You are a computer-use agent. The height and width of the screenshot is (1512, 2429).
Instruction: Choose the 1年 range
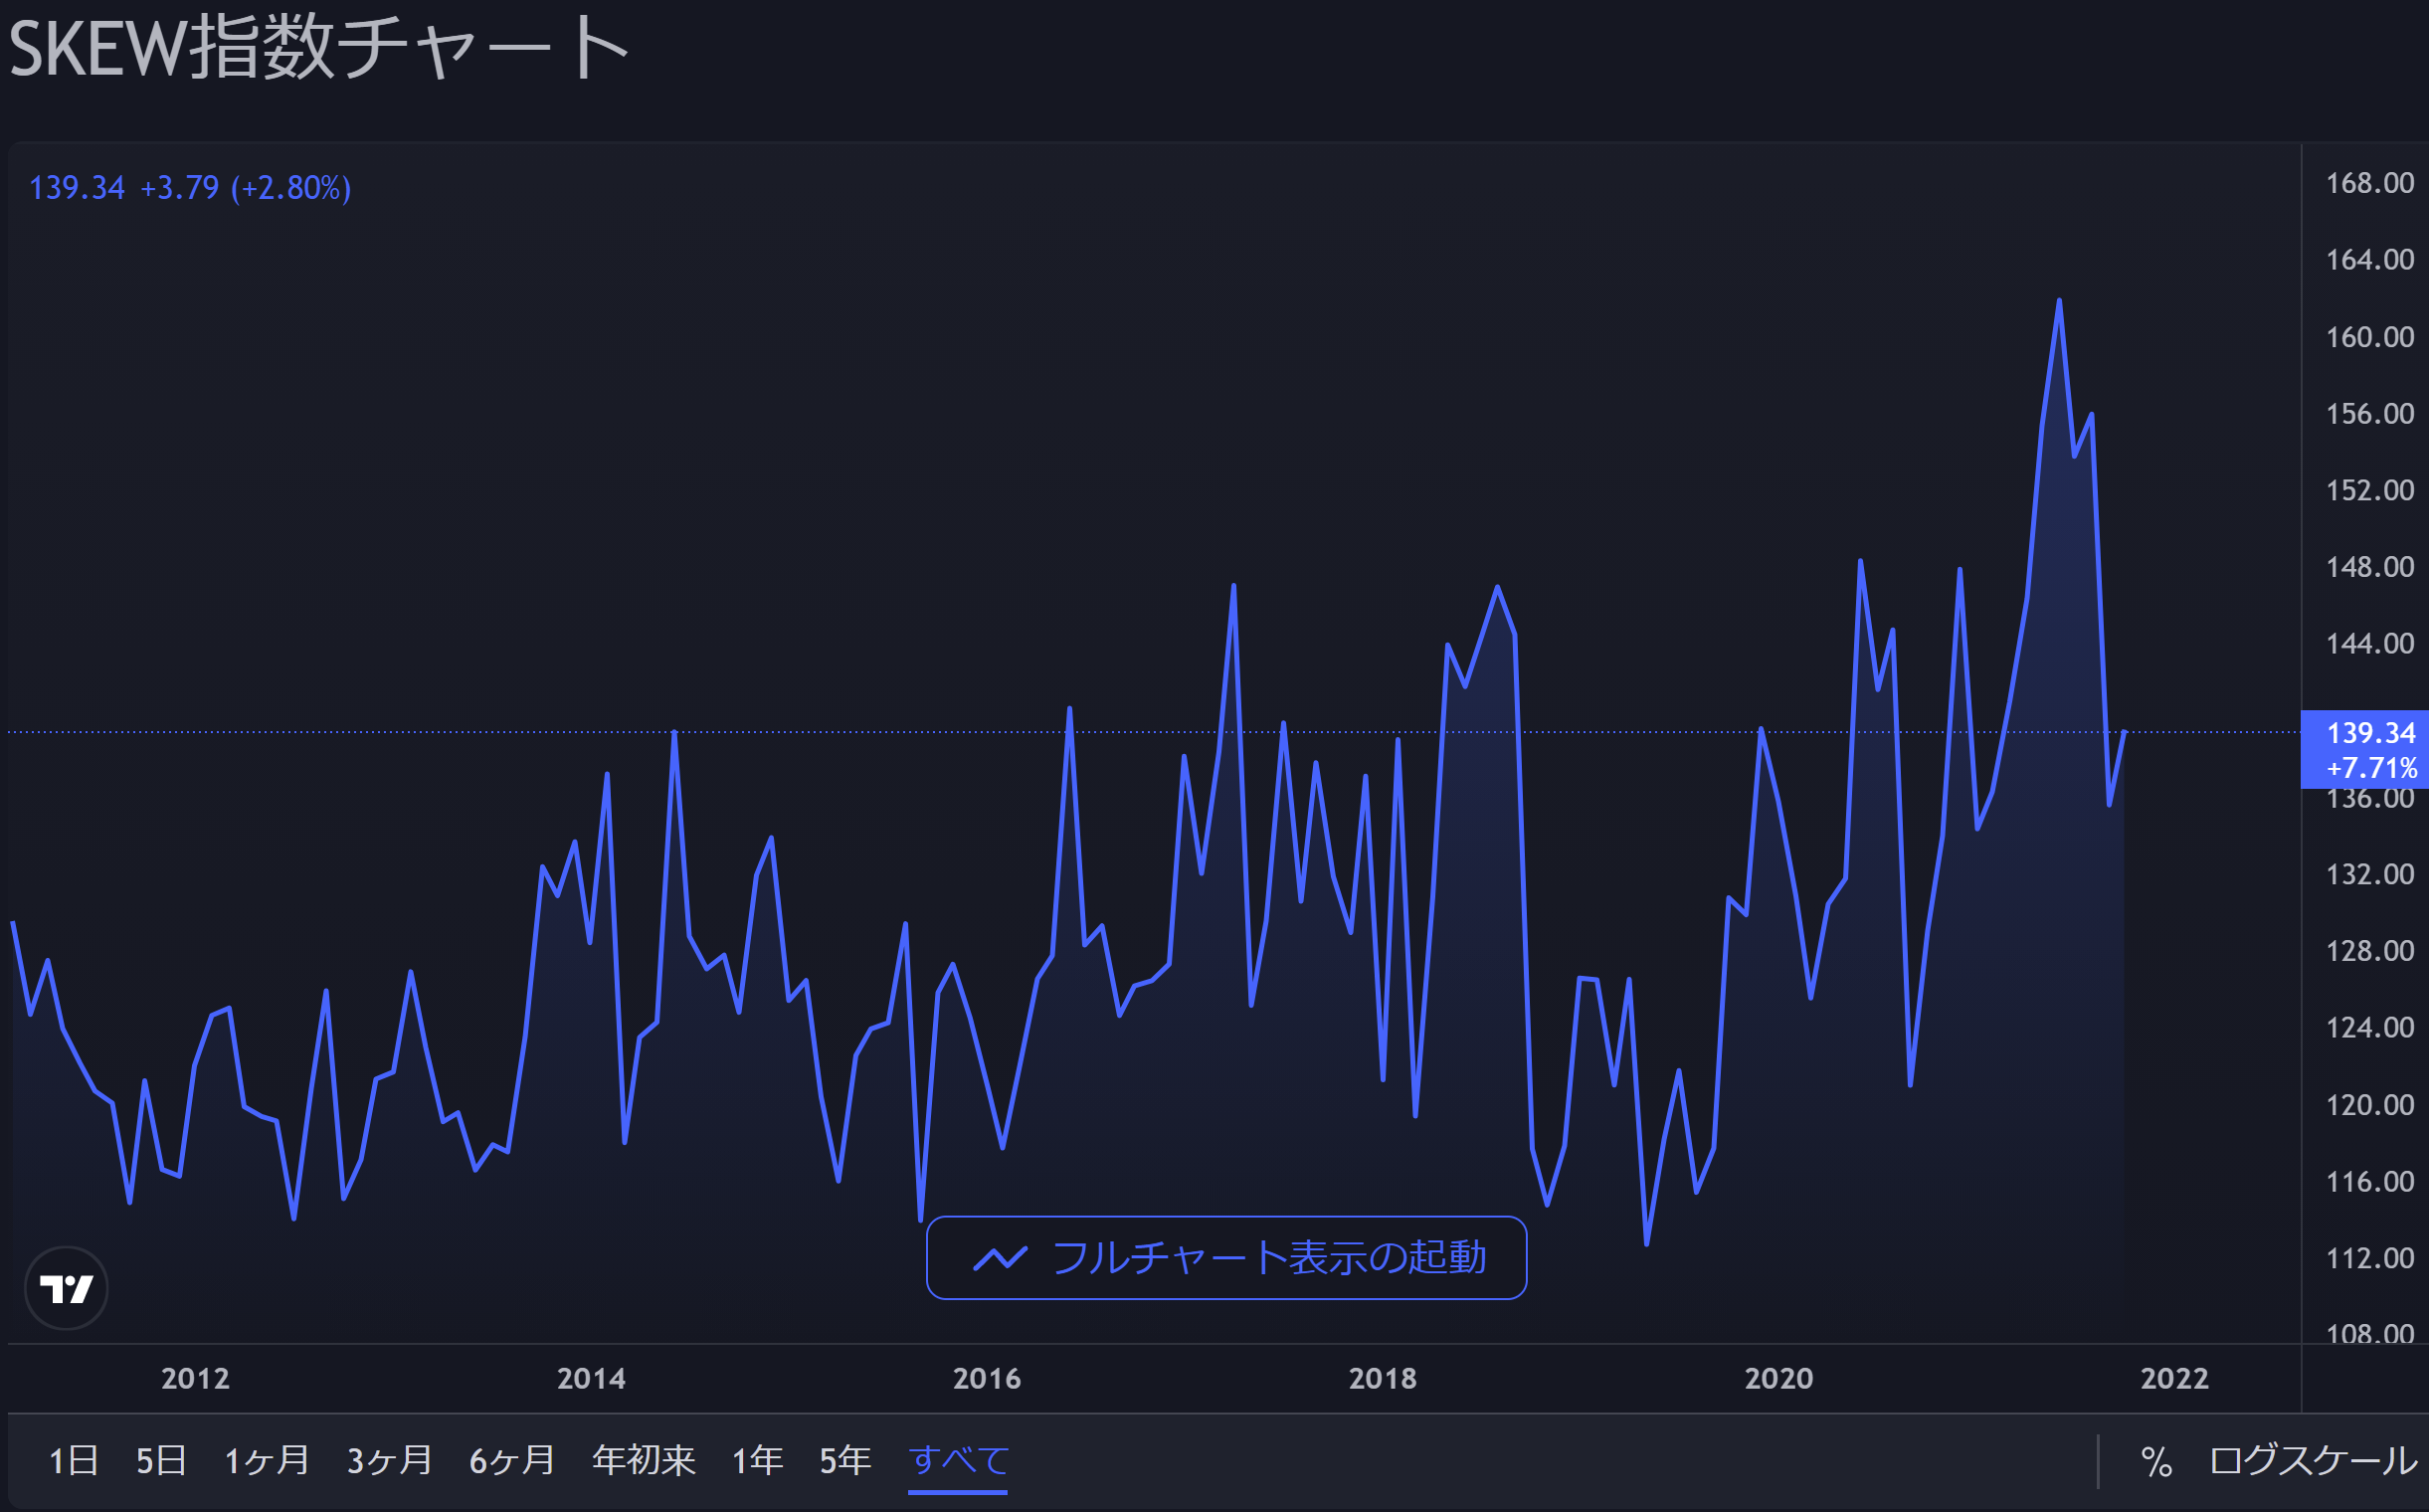point(757,1461)
